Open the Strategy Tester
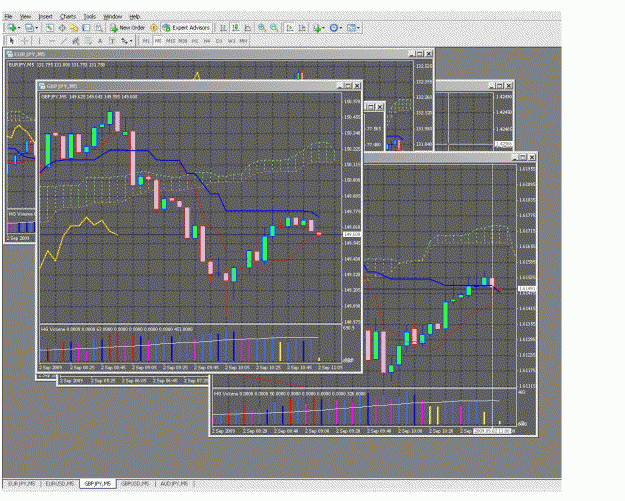This screenshot has width=625, height=501. point(99,28)
